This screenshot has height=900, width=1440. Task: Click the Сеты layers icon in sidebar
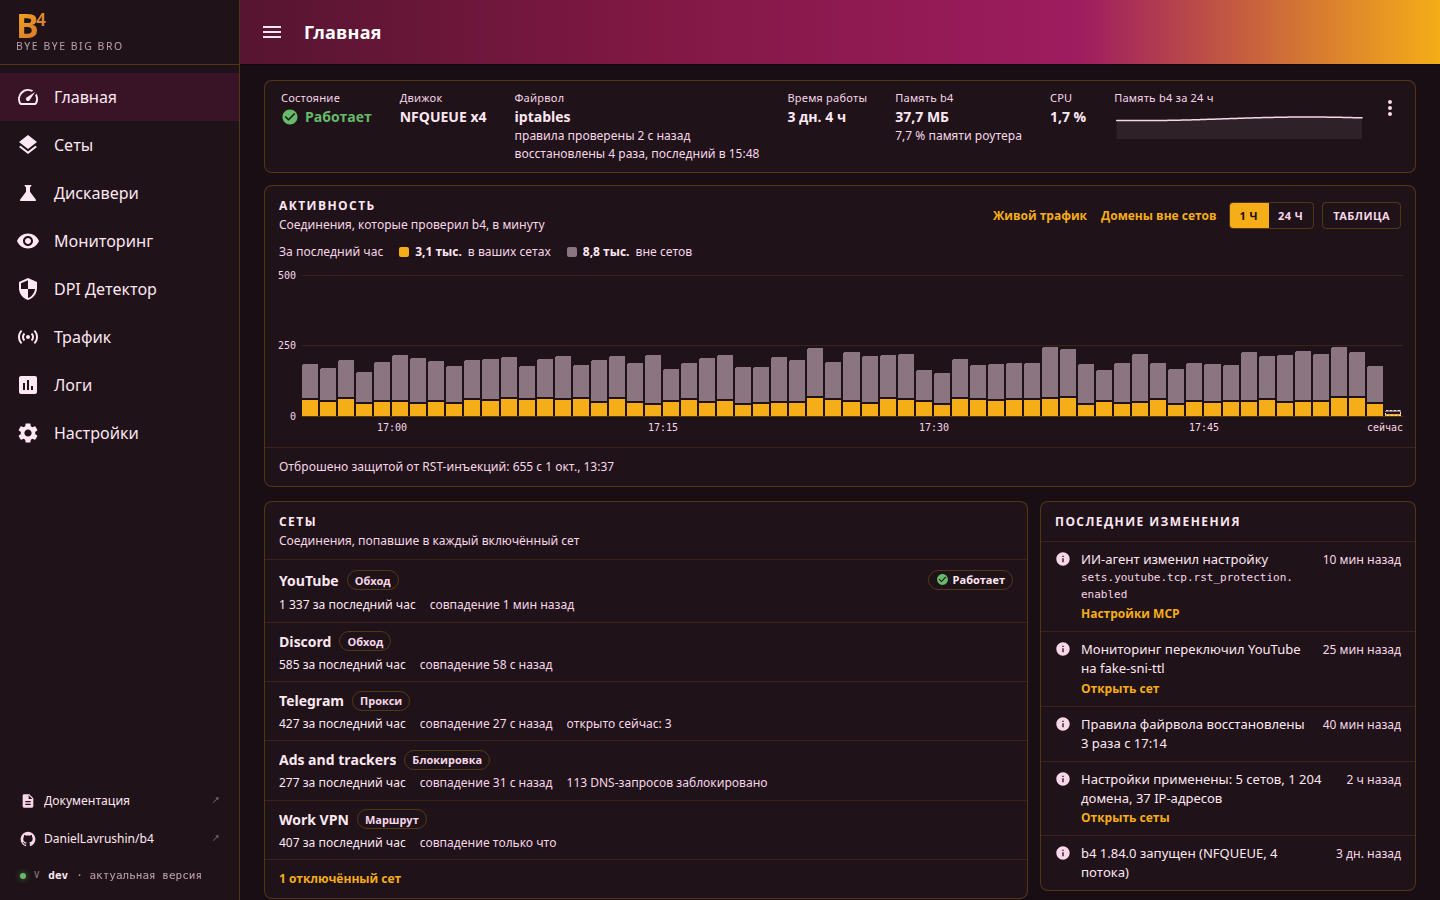pyautogui.click(x=28, y=145)
